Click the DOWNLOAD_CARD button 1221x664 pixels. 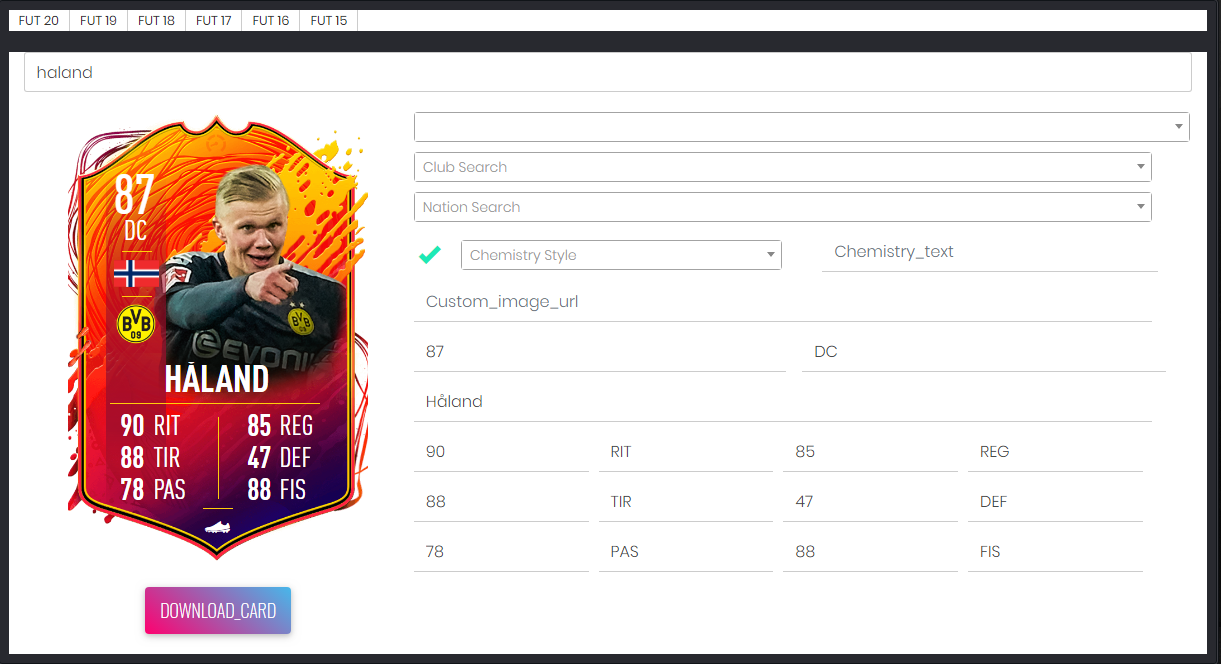coord(218,610)
